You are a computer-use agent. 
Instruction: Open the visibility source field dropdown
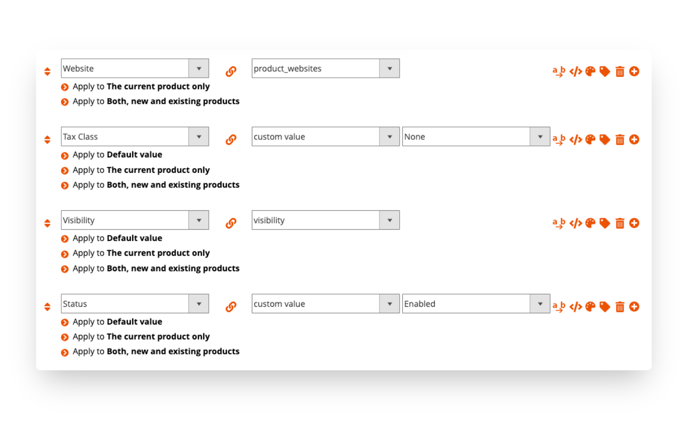326,220
